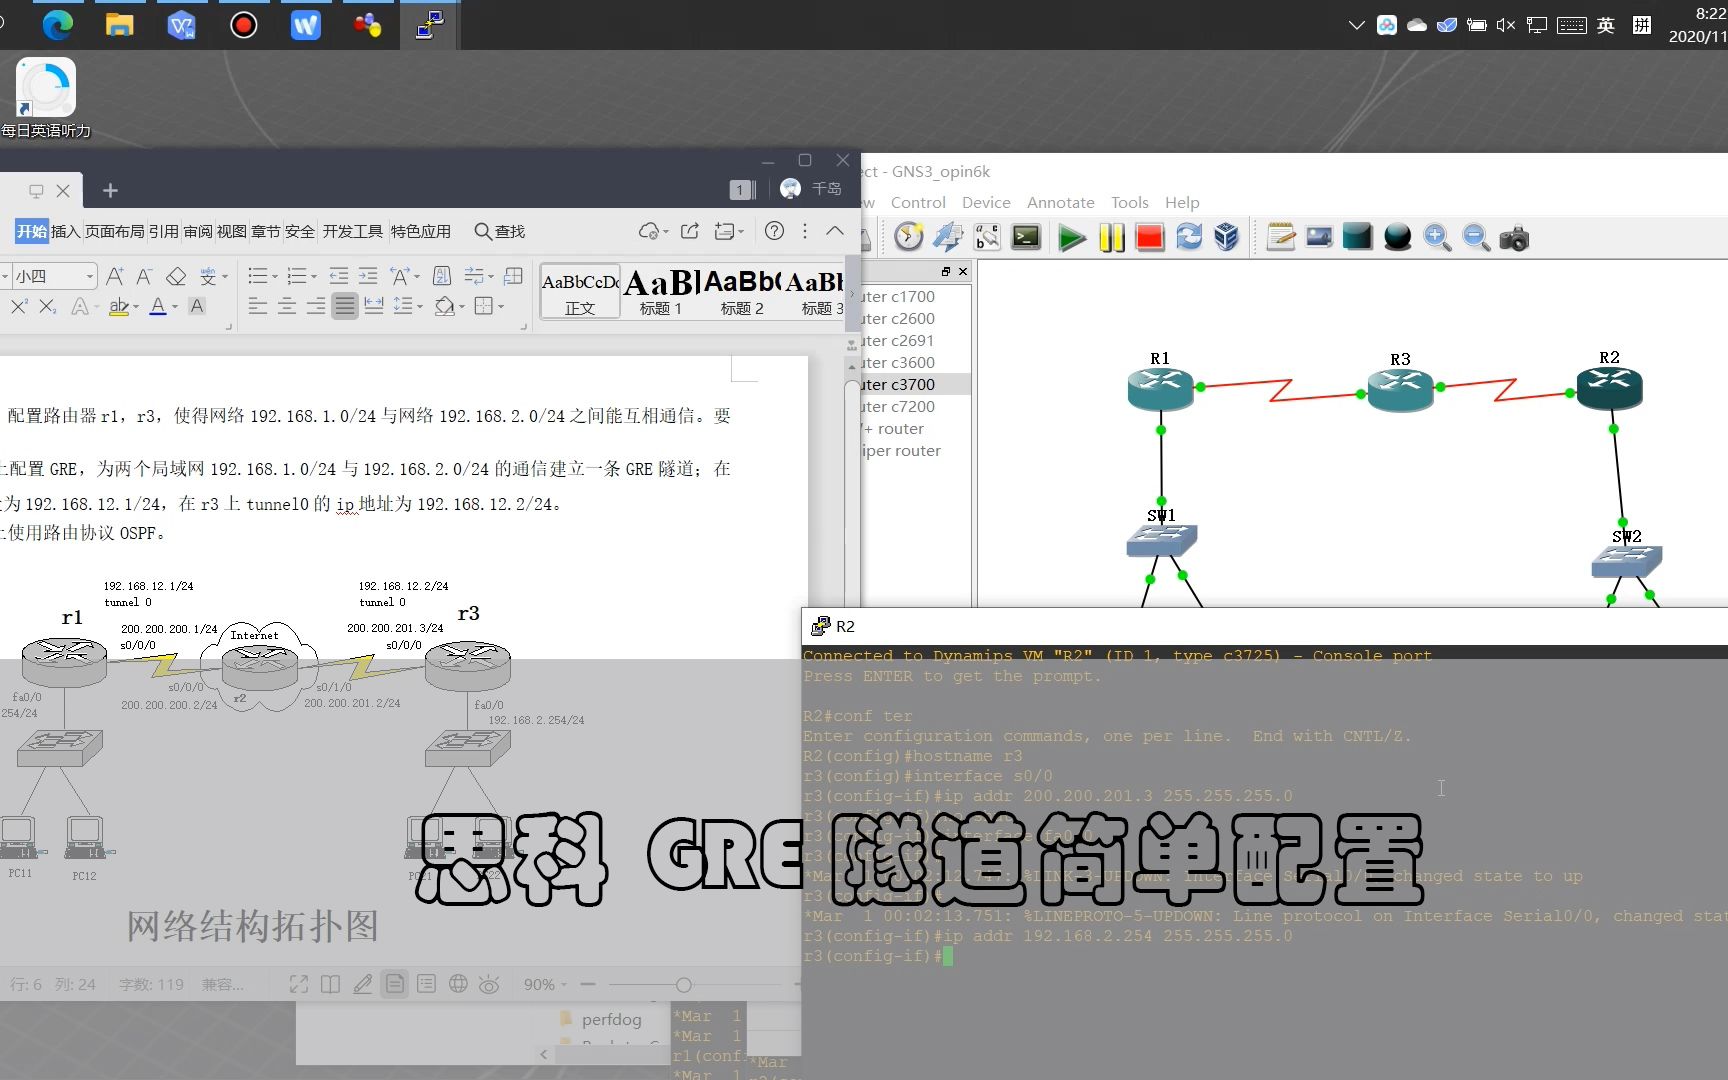
Task: Apply 标题 1 heading style
Action: (661, 292)
